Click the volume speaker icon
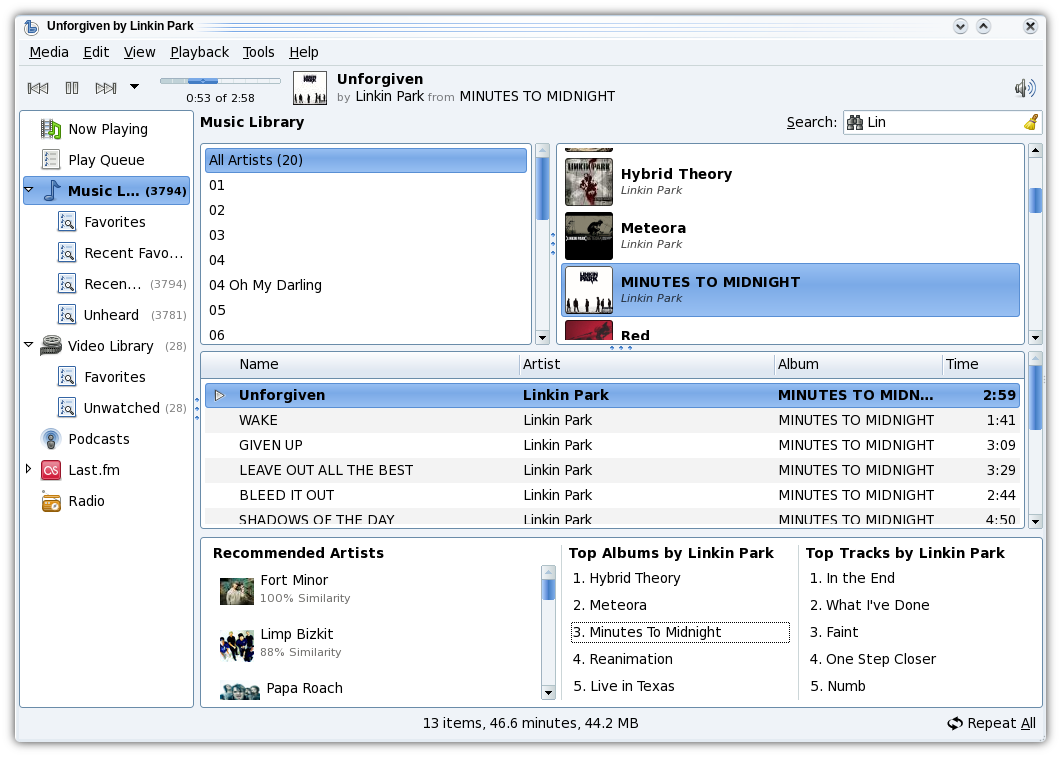The image size is (1061, 757). coord(1024,88)
